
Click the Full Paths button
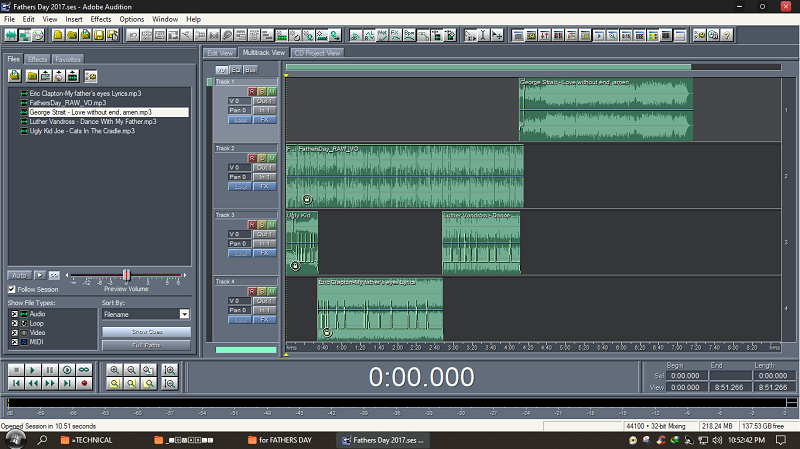pyautogui.click(x=146, y=345)
